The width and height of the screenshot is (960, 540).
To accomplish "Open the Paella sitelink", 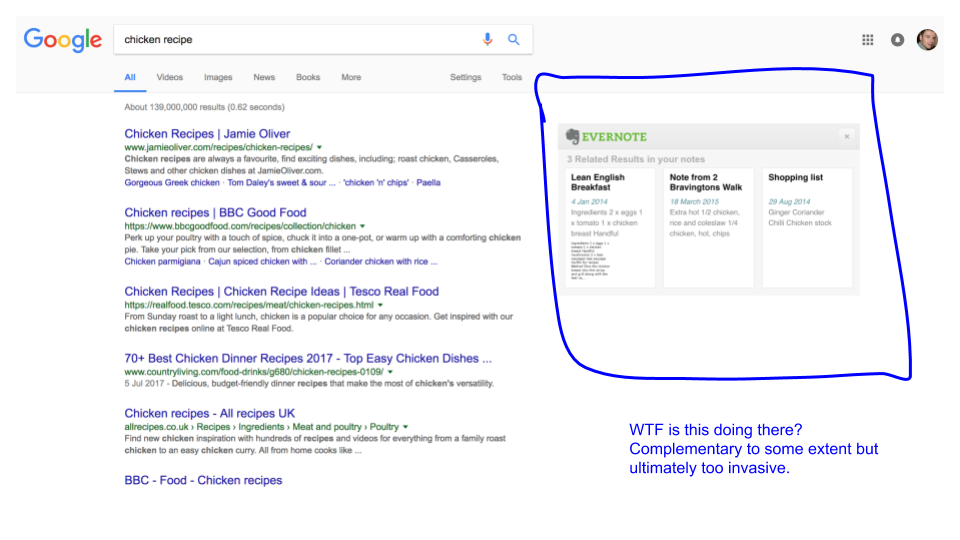I will tap(429, 182).
